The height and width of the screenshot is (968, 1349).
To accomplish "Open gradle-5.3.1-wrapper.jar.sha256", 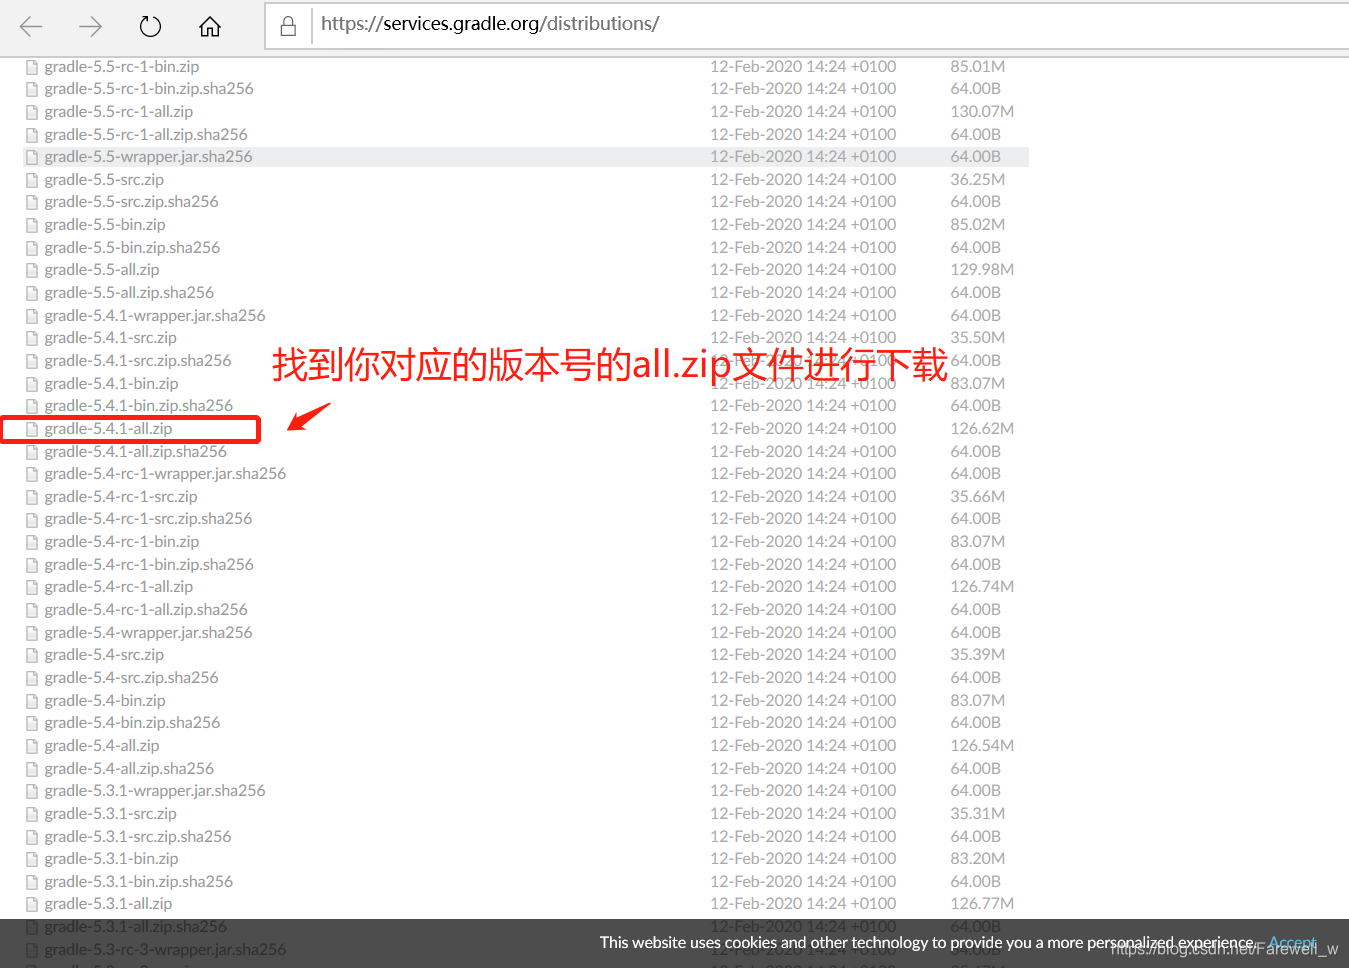I will tap(155, 791).
